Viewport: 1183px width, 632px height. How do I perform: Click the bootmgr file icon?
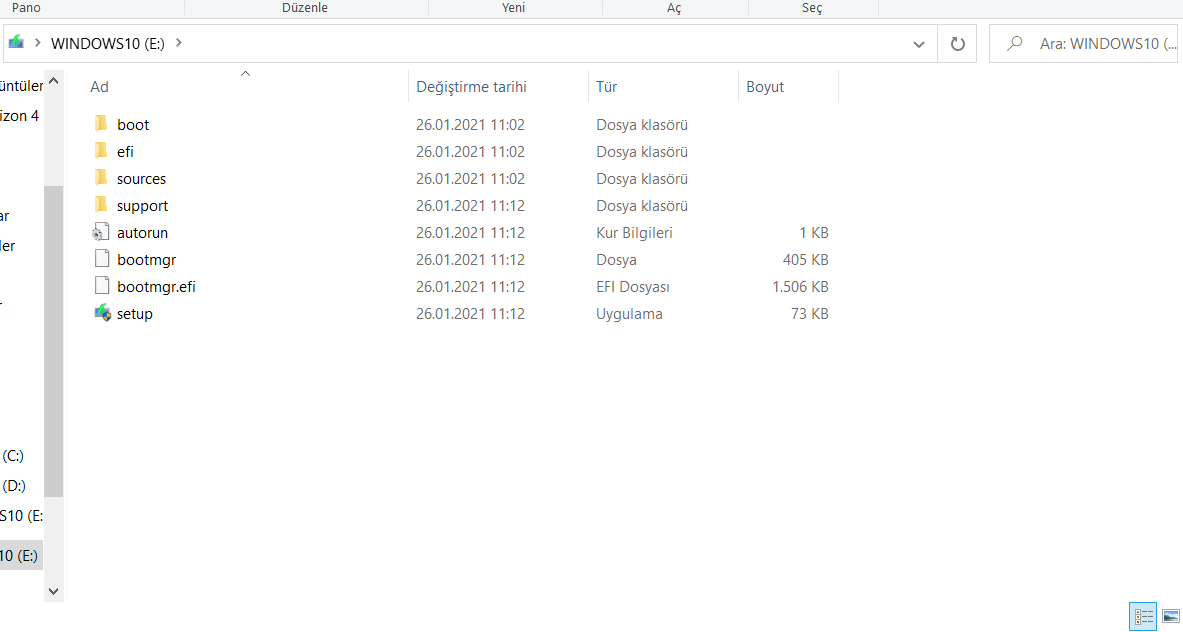tap(102, 259)
